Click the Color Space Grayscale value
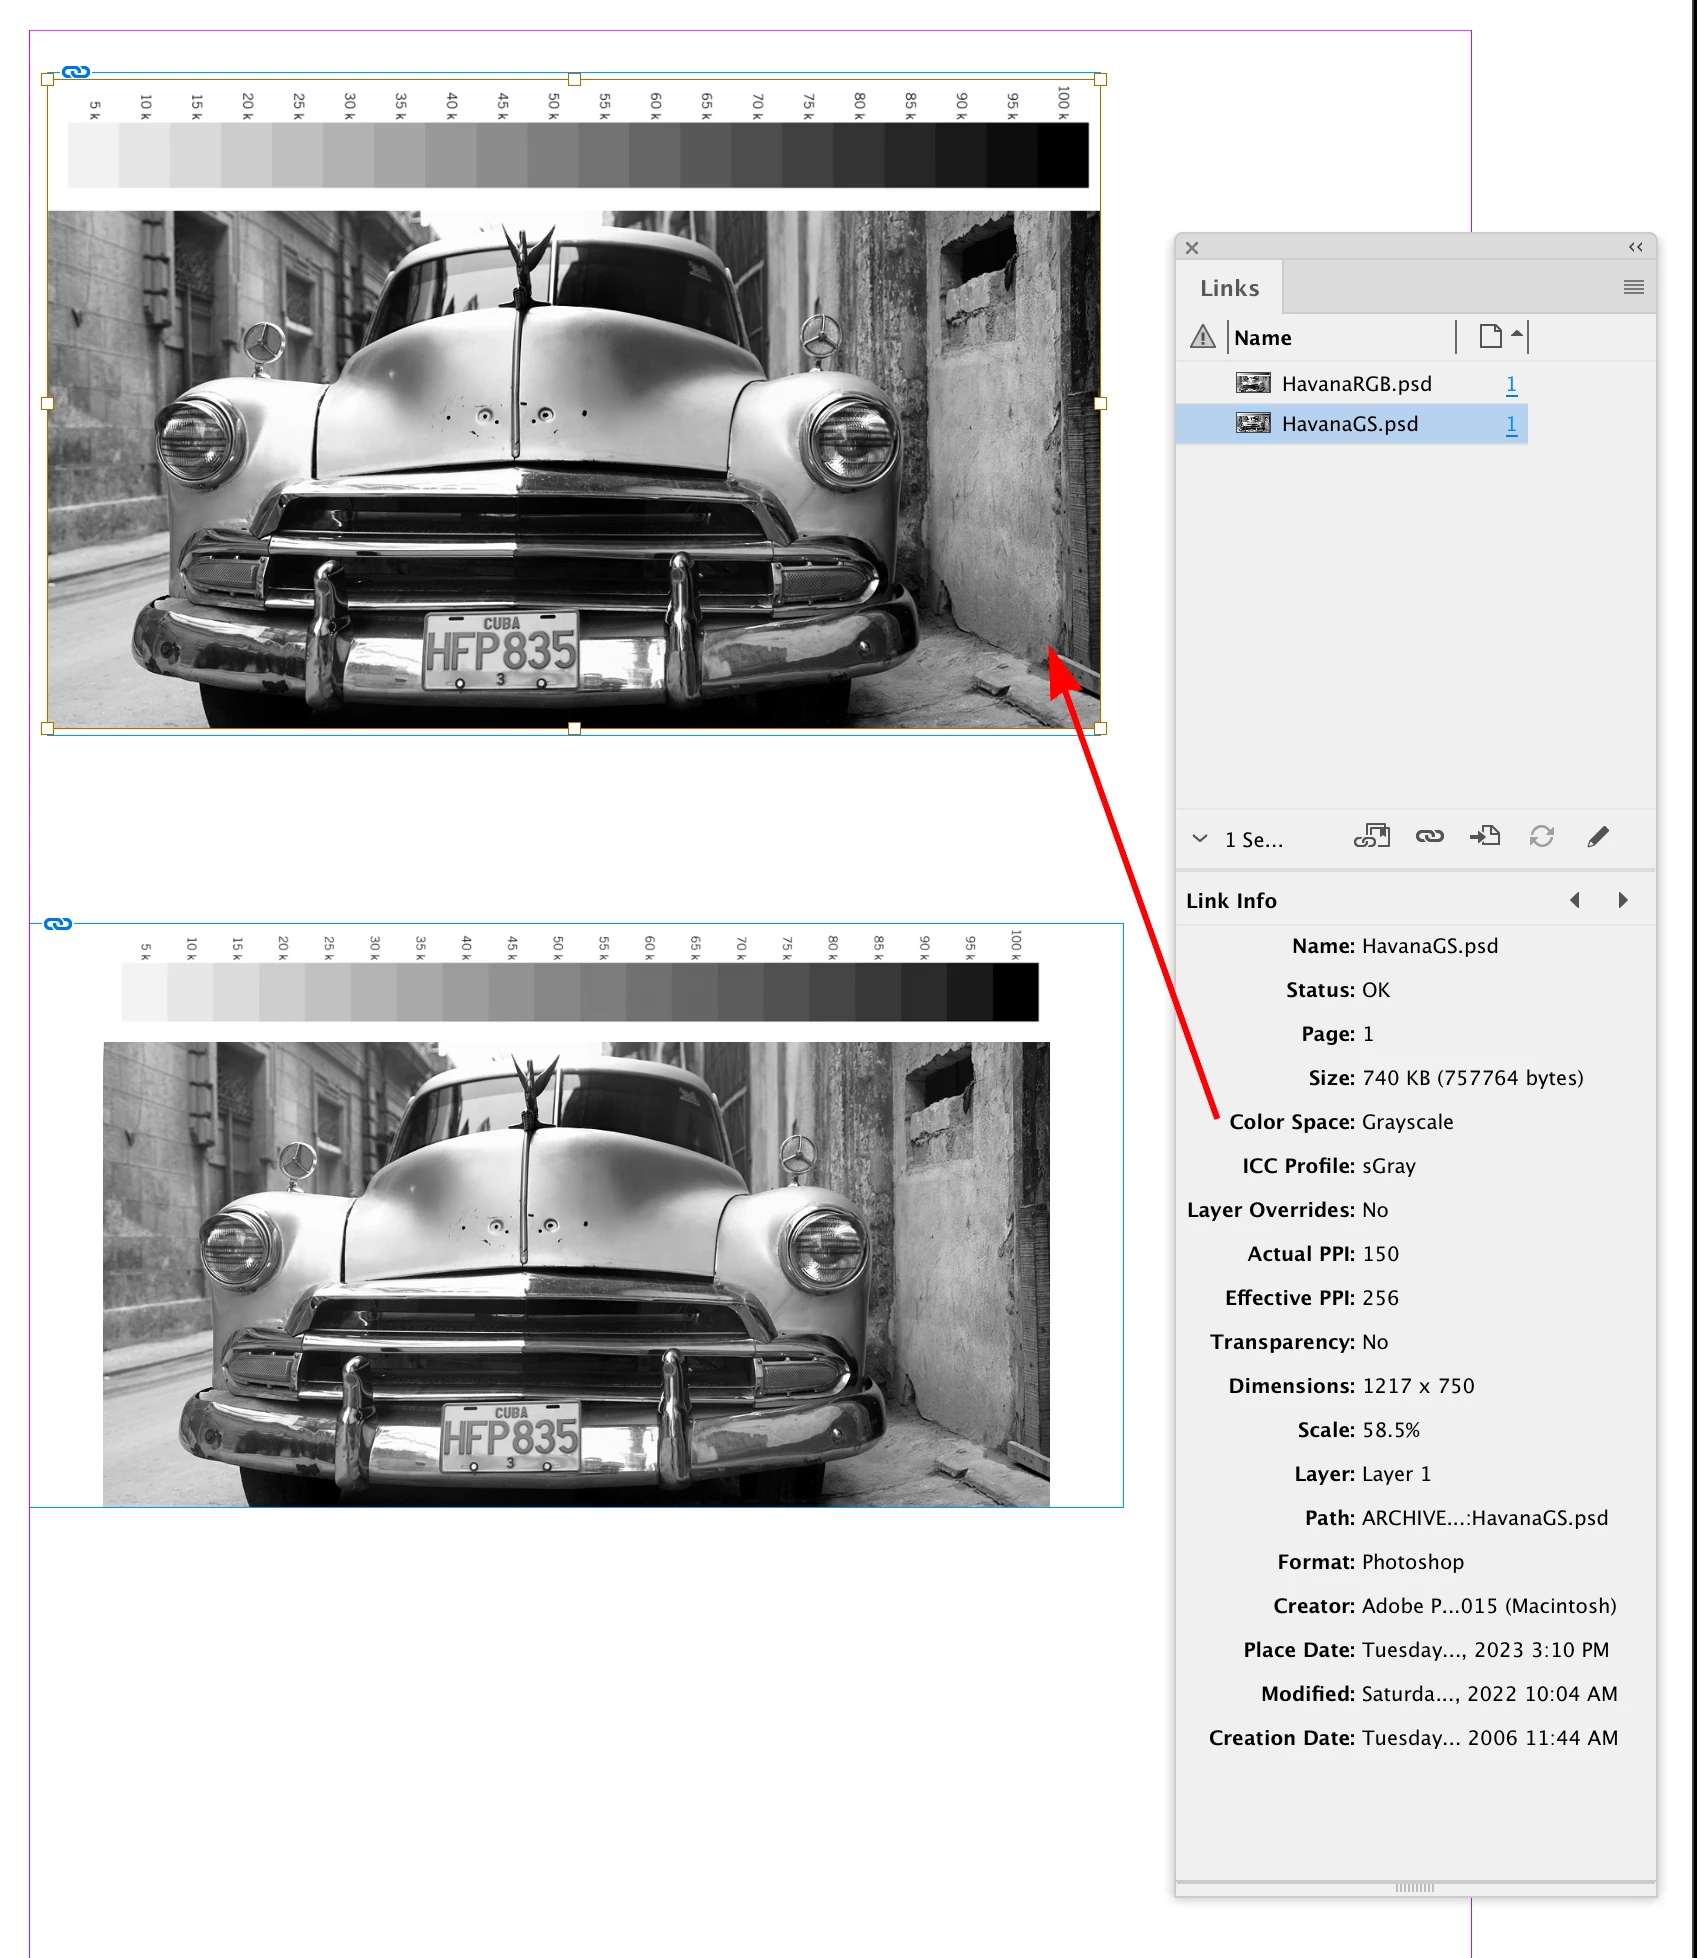The width and height of the screenshot is (1704, 1958). coord(1407,1122)
